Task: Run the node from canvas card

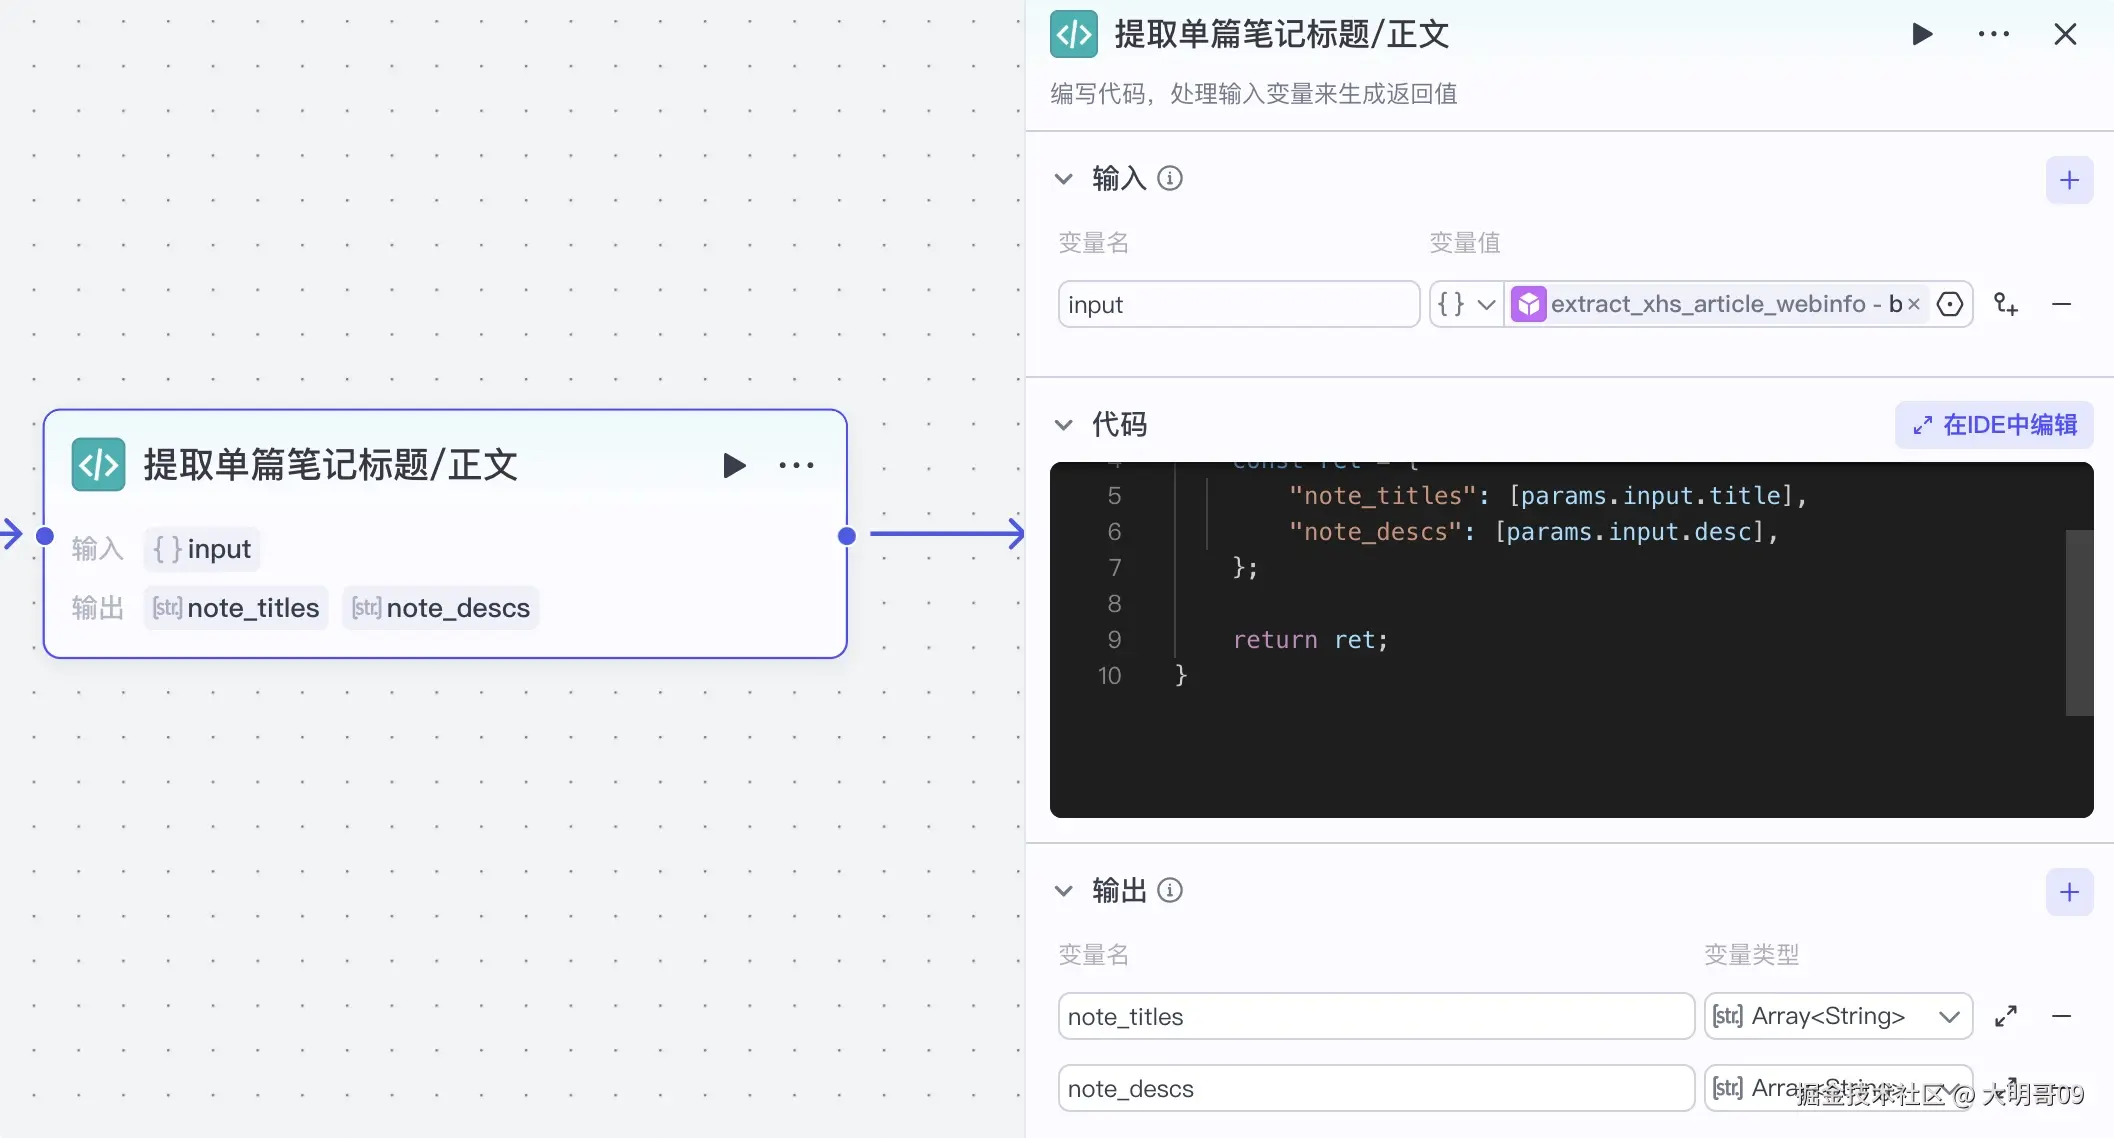Action: (x=734, y=465)
